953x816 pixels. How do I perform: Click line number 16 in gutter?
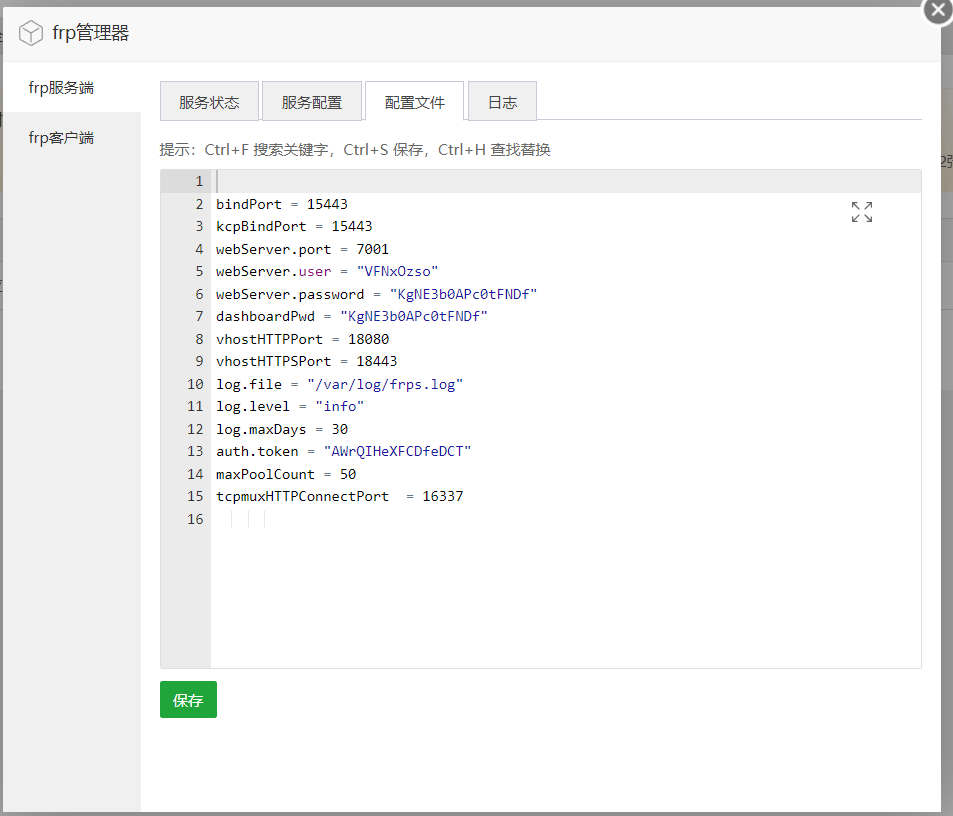[x=194, y=519]
